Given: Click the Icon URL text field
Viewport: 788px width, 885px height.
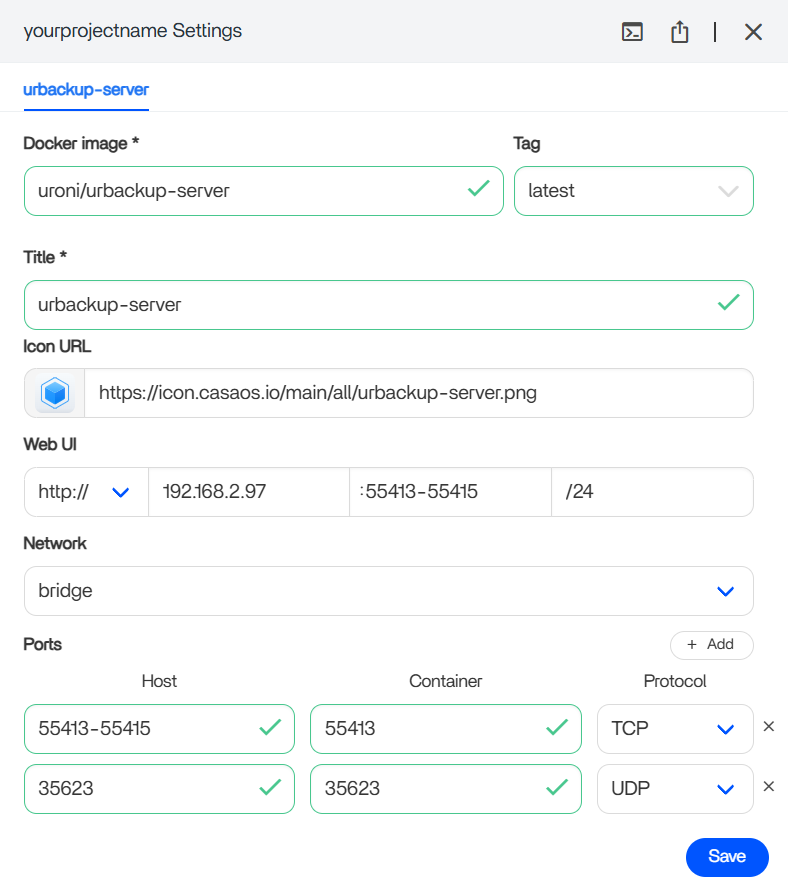Looking at the screenshot, I should point(418,393).
